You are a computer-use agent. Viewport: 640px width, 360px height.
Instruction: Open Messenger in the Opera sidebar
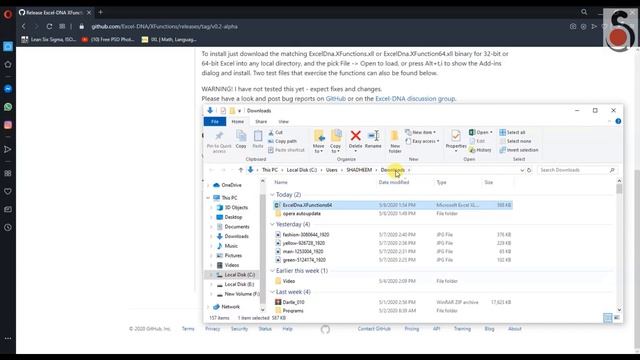coord(8,89)
